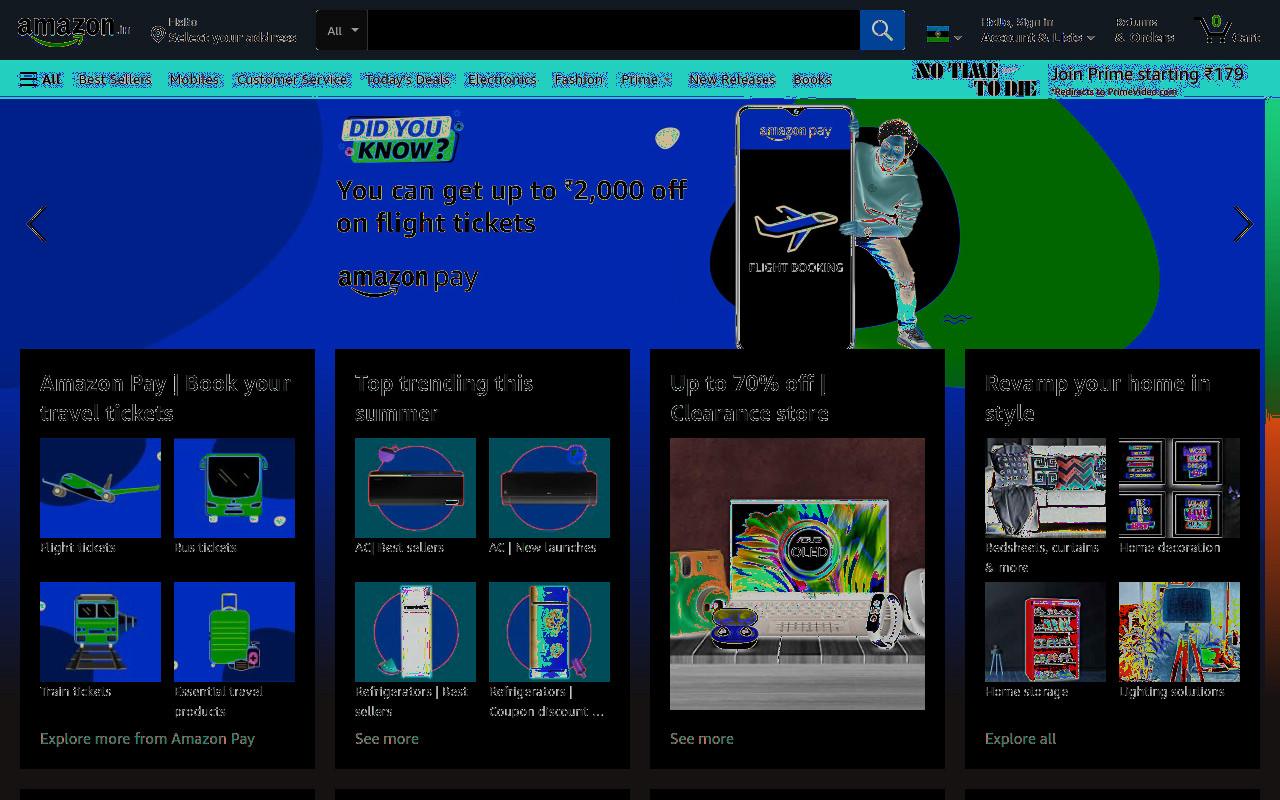Open the Refrigerators Best sellers image
Screen dimensions: 1280x800
(x=415, y=632)
